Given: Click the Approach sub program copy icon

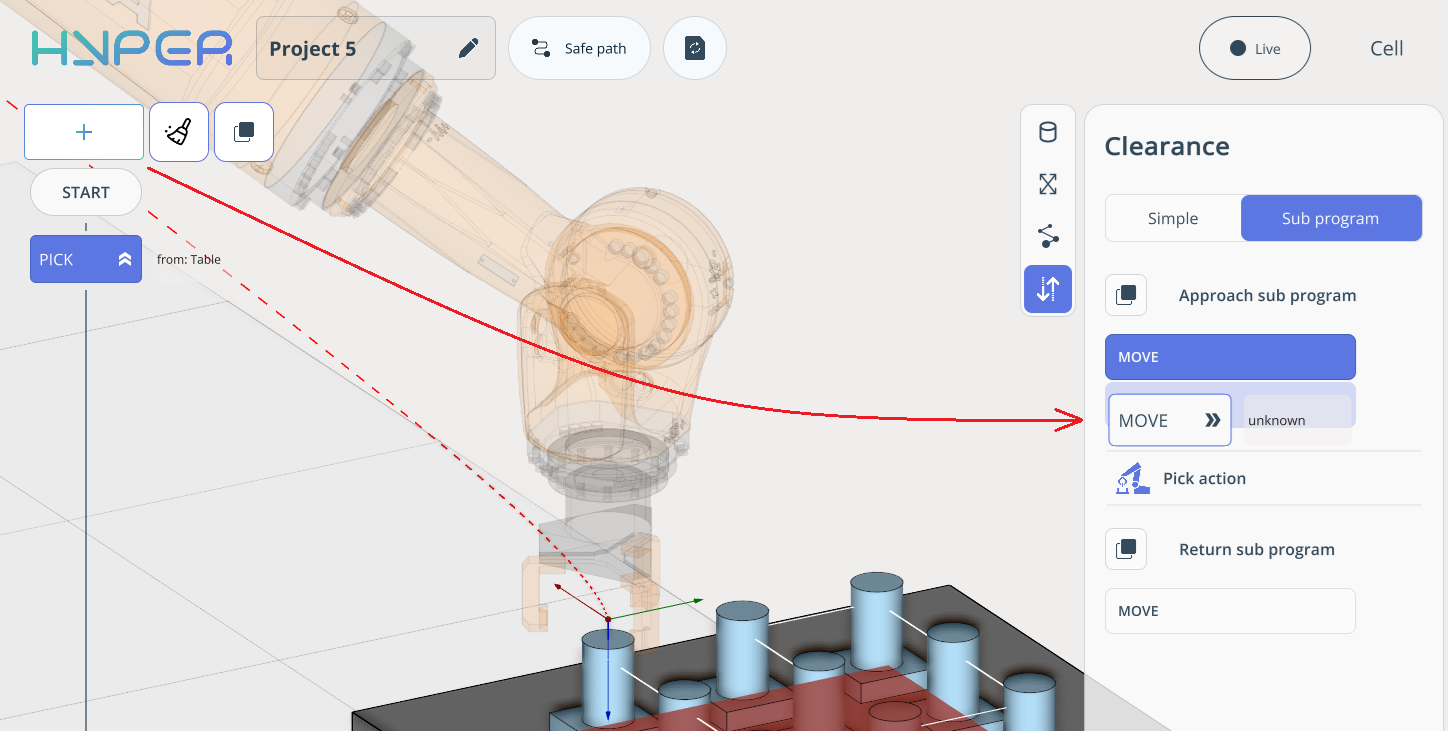Looking at the screenshot, I should pyautogui.click(x=1126, y=295).
